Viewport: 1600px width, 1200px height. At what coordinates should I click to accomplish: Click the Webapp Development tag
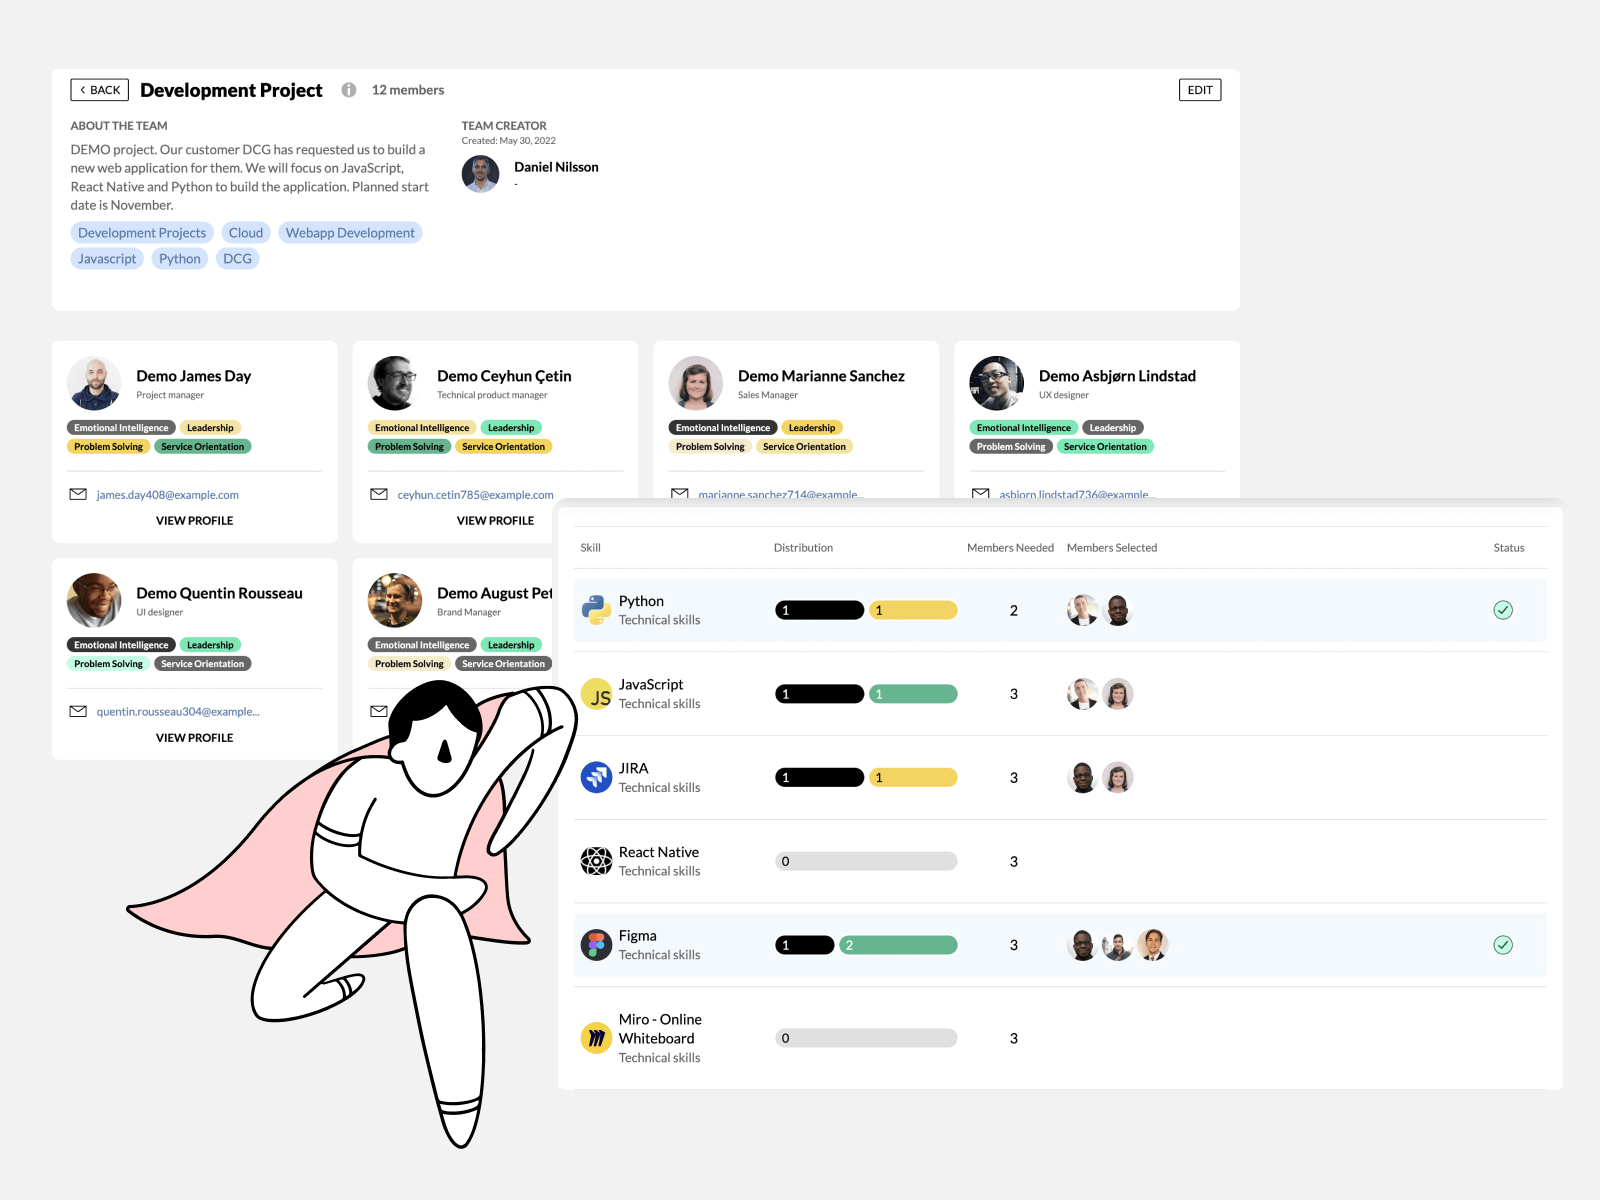(350, 233)
